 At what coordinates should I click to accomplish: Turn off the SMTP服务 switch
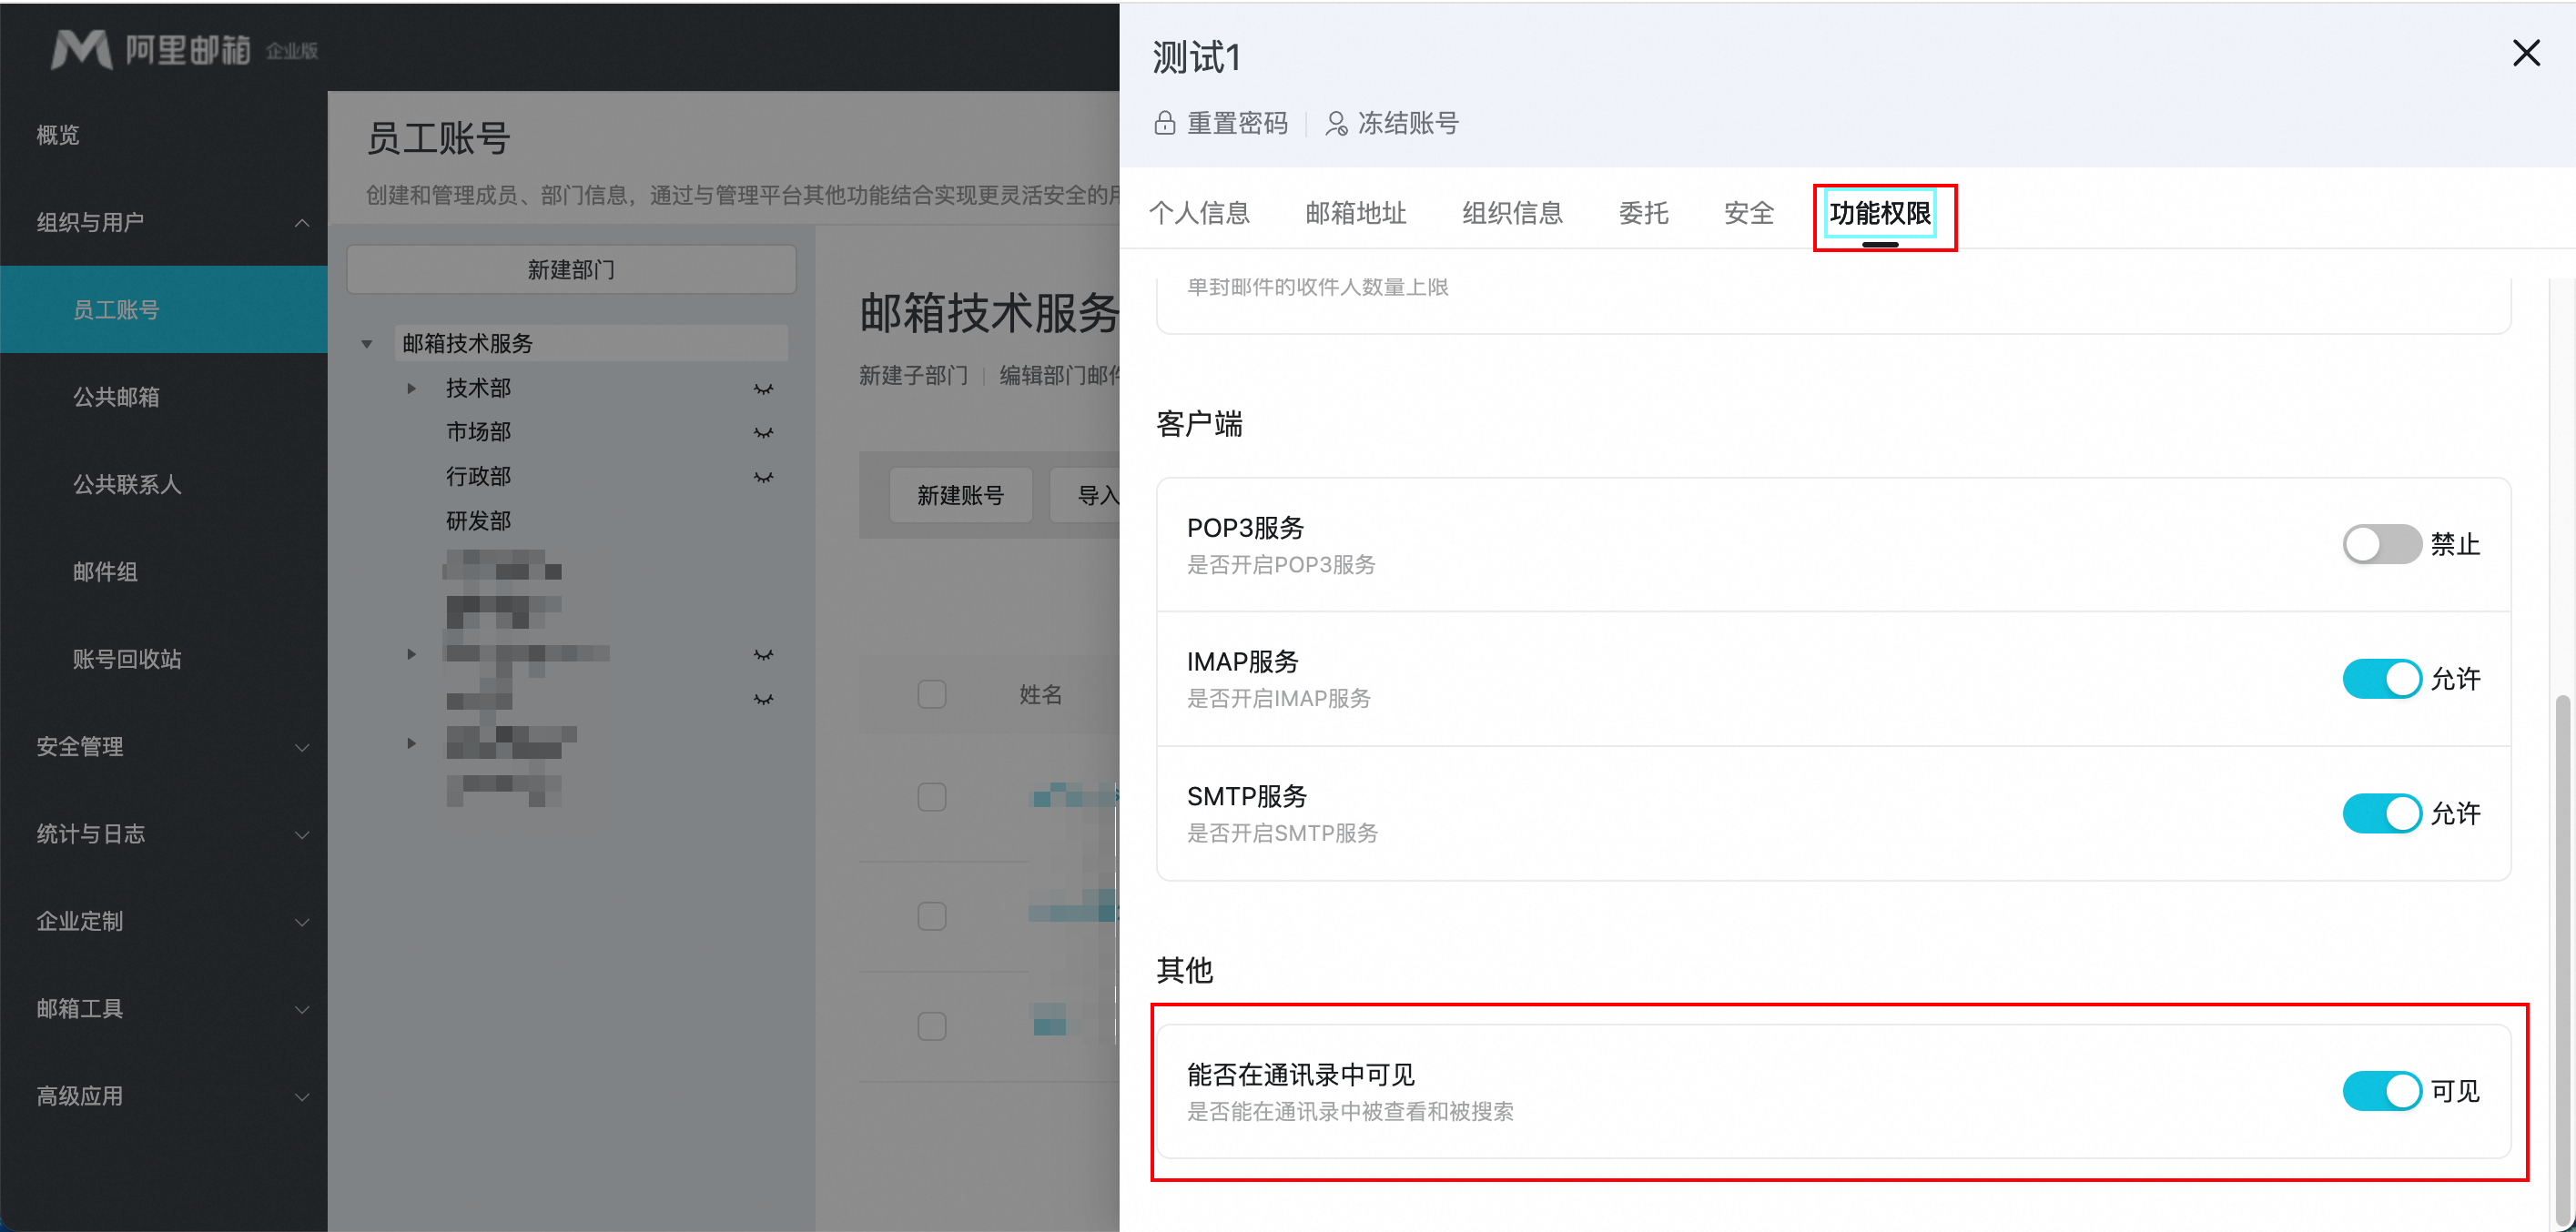point(2381,813)
